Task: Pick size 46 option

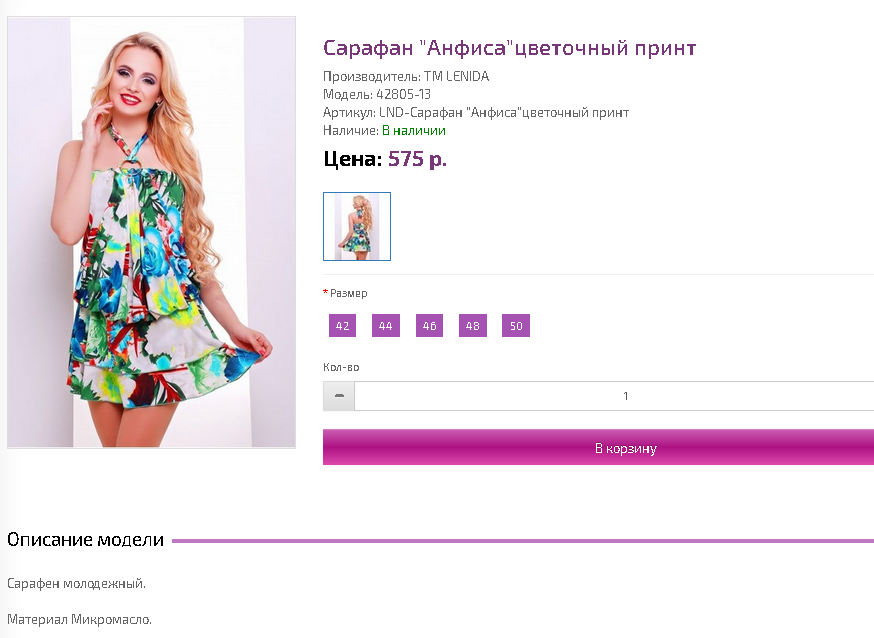Action: [x=429, y=326]
